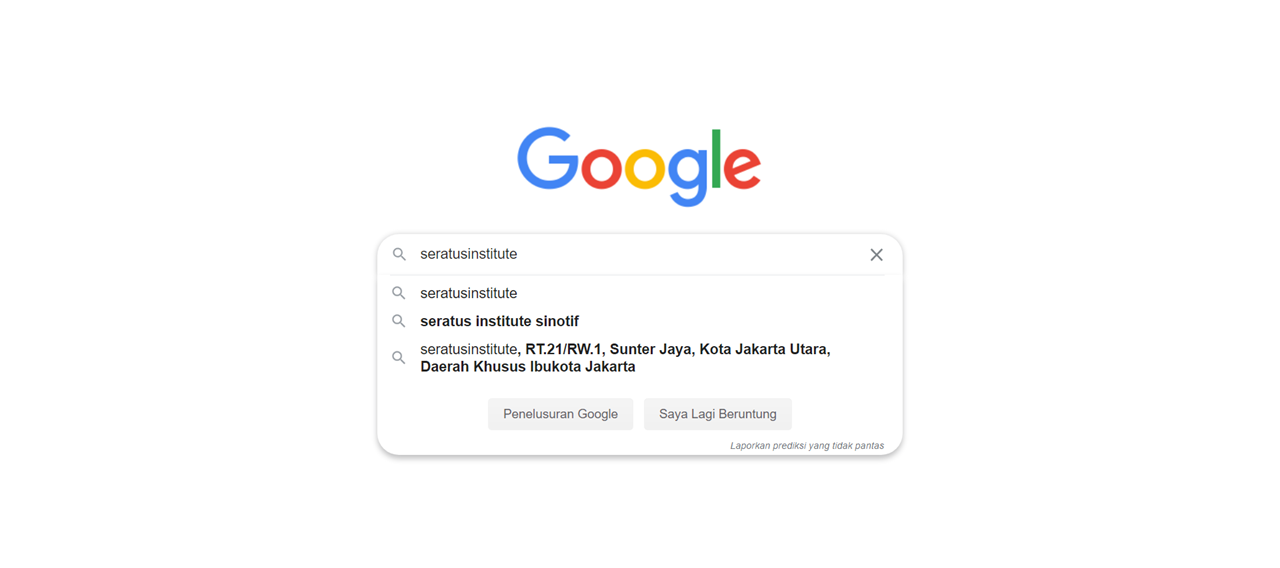Select the first 'seratusinstitute' suggestion
This screenshot has height=568, width=1280.
(640, 293)
